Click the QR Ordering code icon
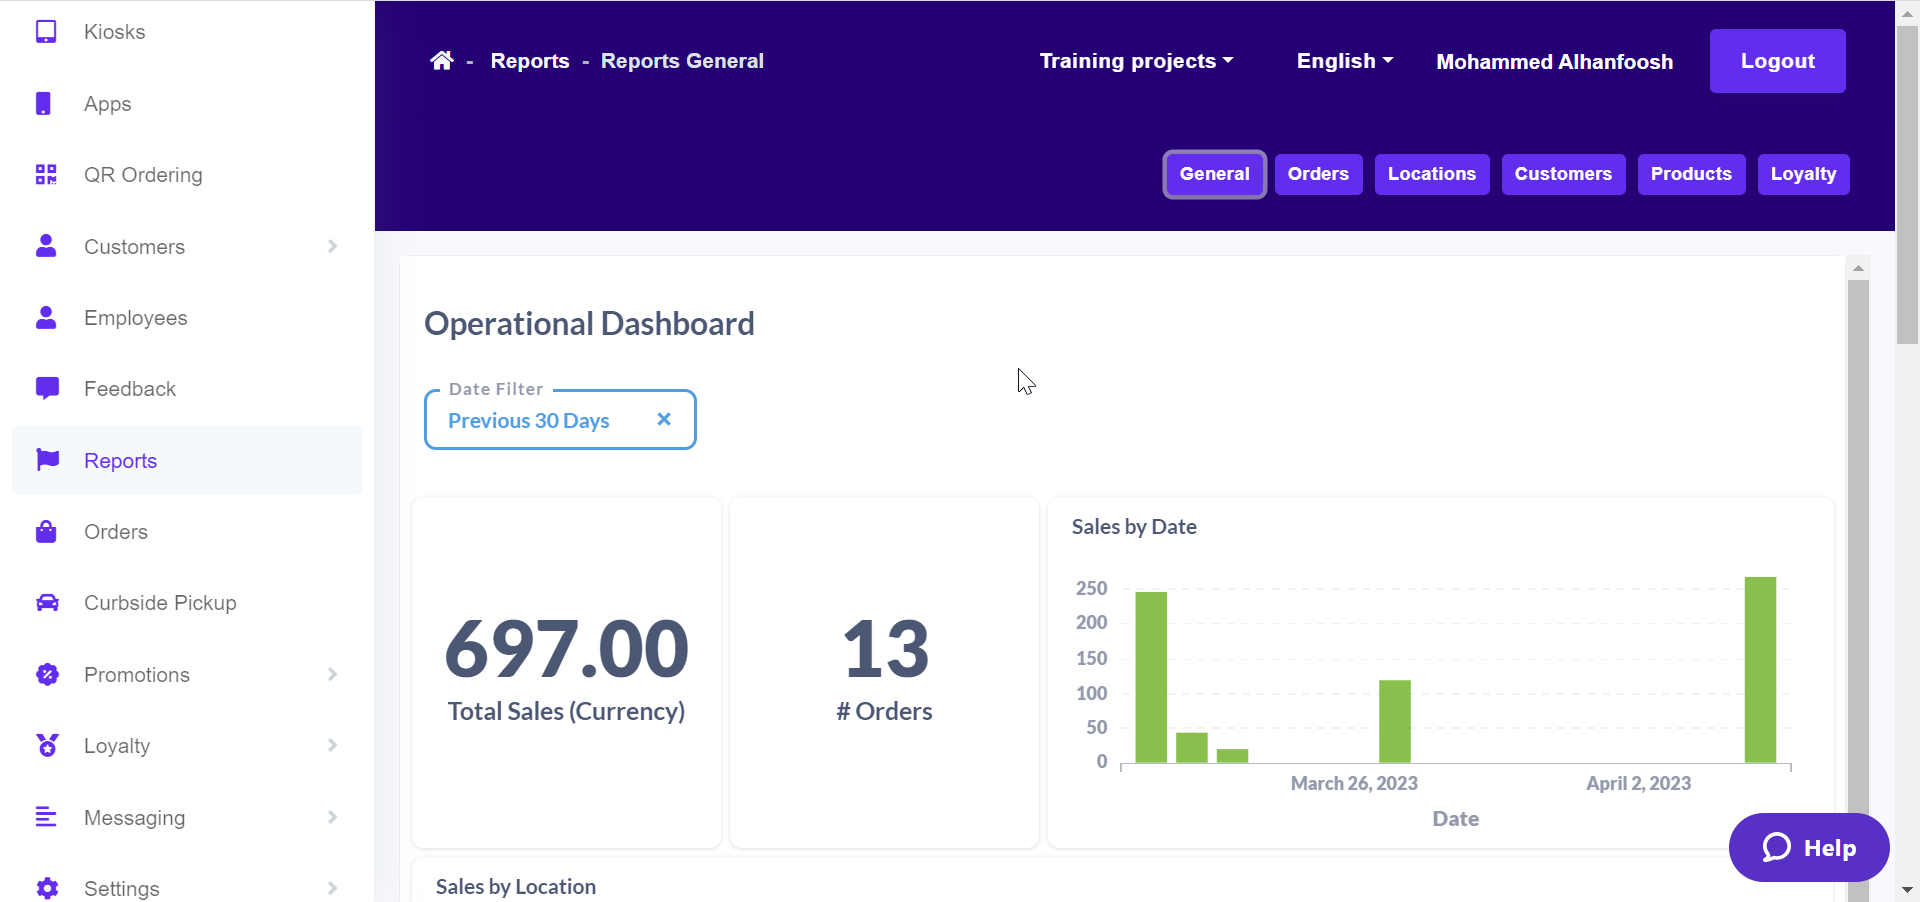 click(46, 175)
